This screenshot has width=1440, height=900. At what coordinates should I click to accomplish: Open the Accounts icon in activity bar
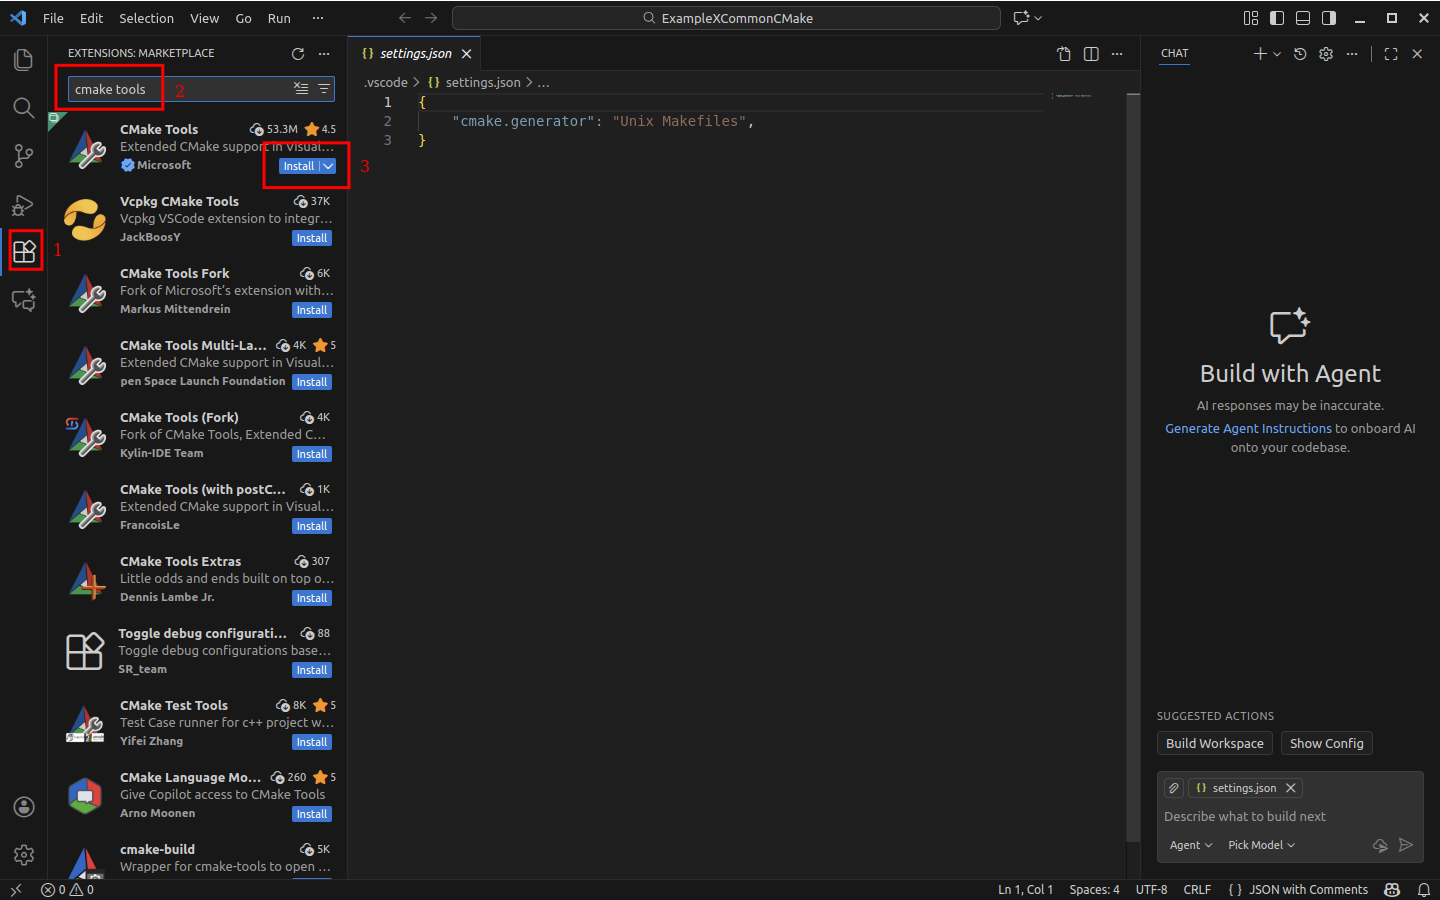point(23,807)
